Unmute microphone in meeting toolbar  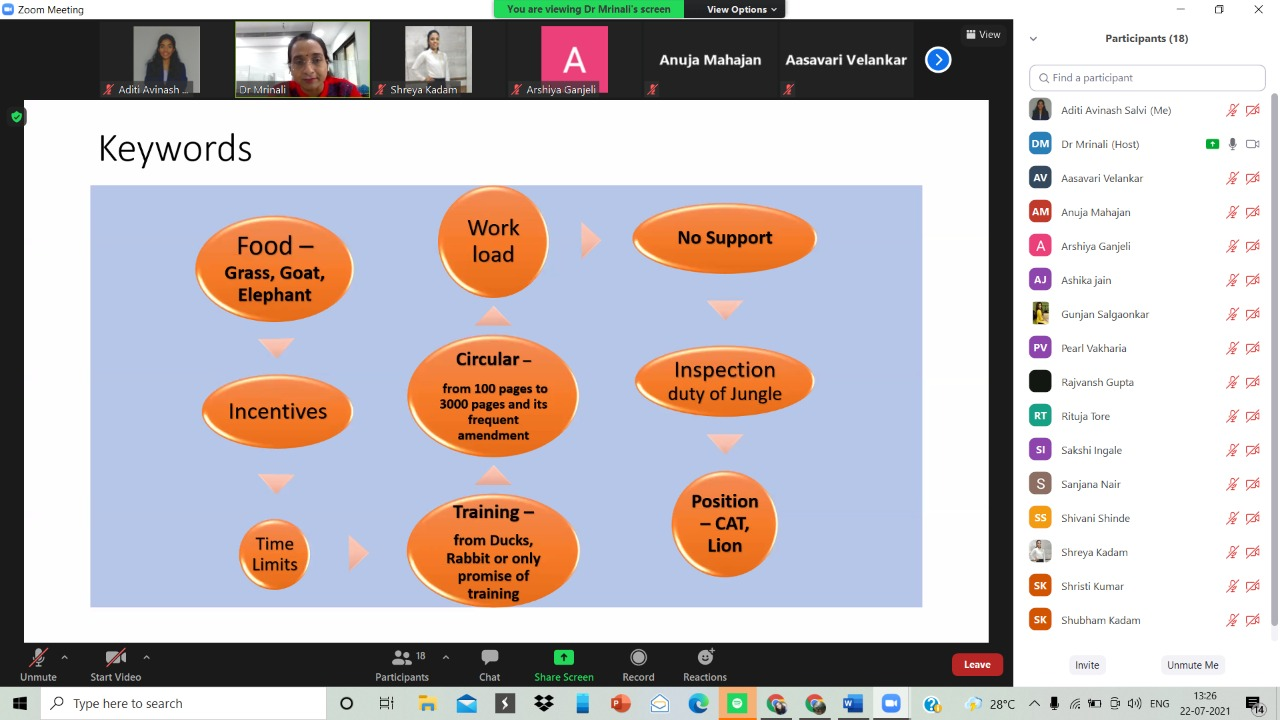point(38,658)
